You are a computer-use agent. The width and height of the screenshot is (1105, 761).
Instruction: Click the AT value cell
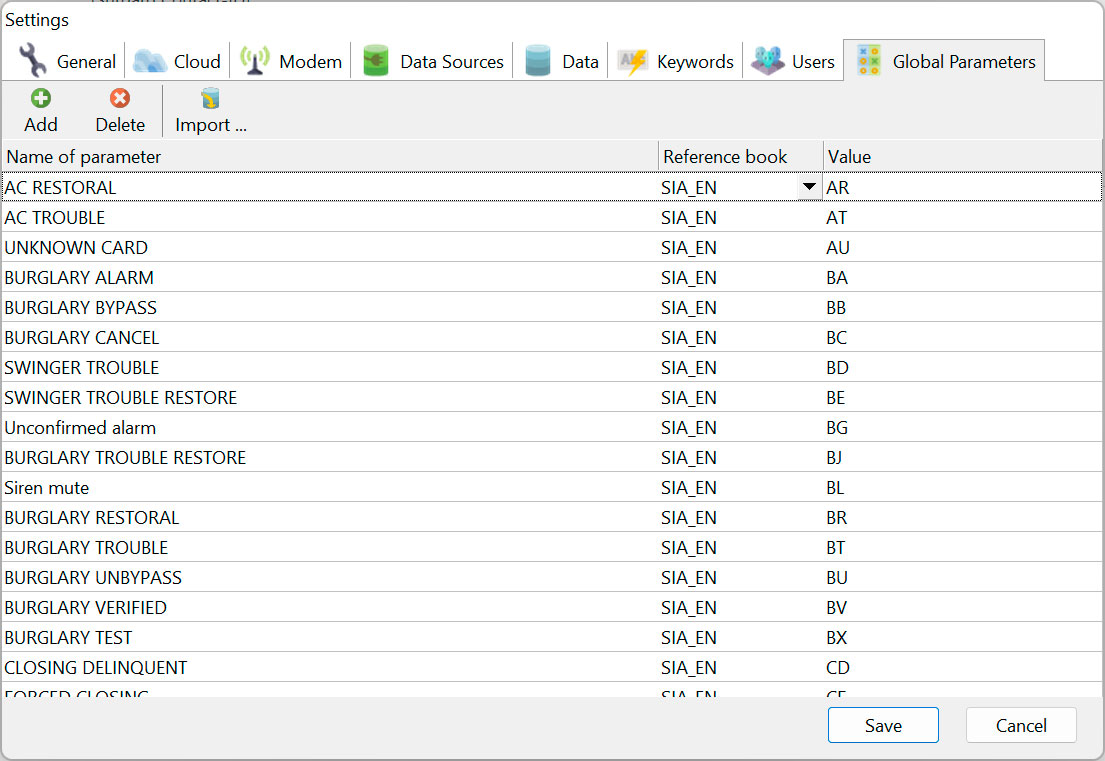point(962,218)
